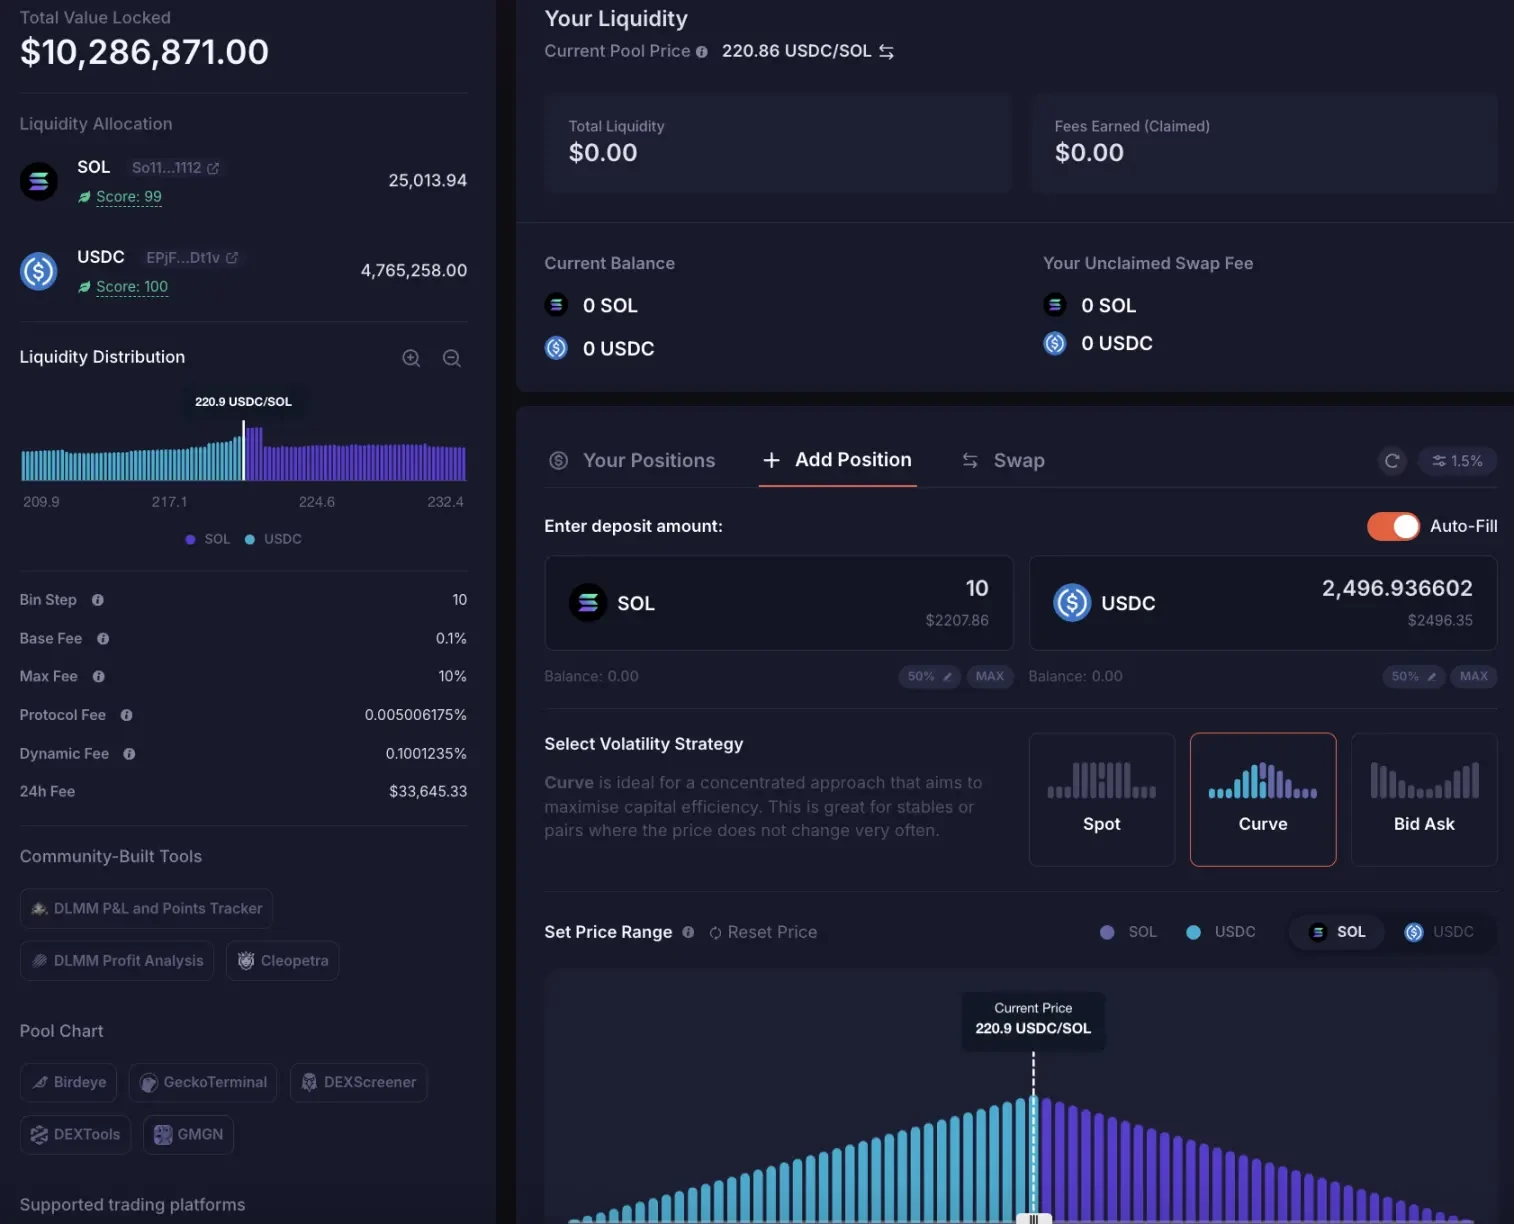Zoom out of the Liquidity Distribution chart
Image resolution: width=1514 pixels, height=1224 pixels.
pyautogui.click(x=451, y=358)
